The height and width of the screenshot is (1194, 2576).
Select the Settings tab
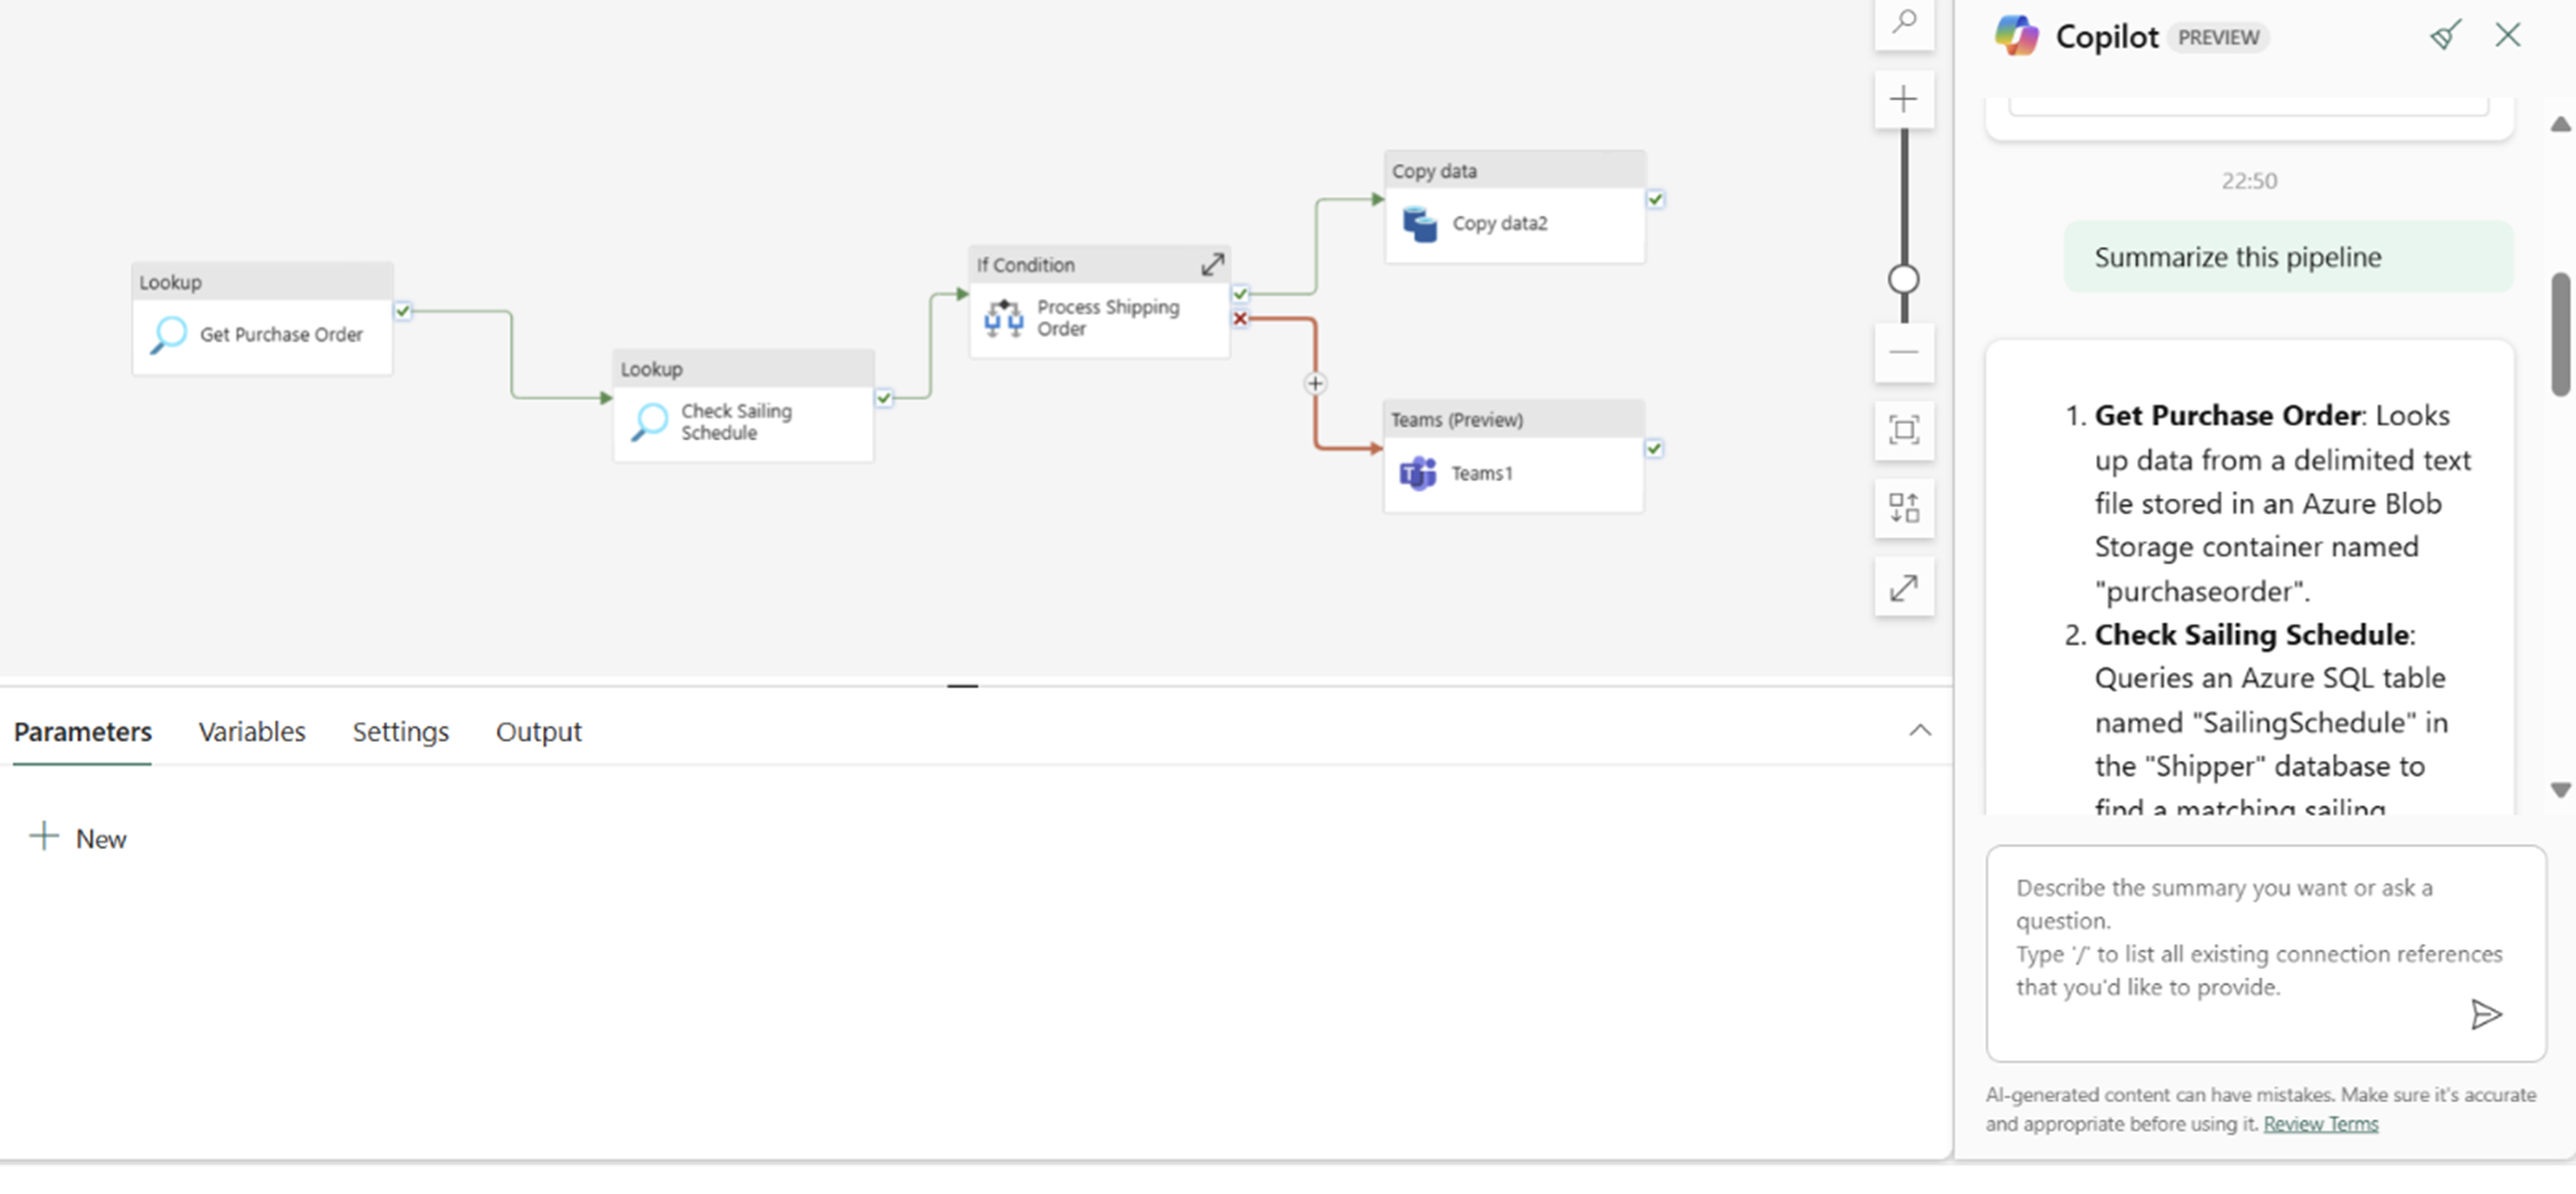(x=399, y=731)
